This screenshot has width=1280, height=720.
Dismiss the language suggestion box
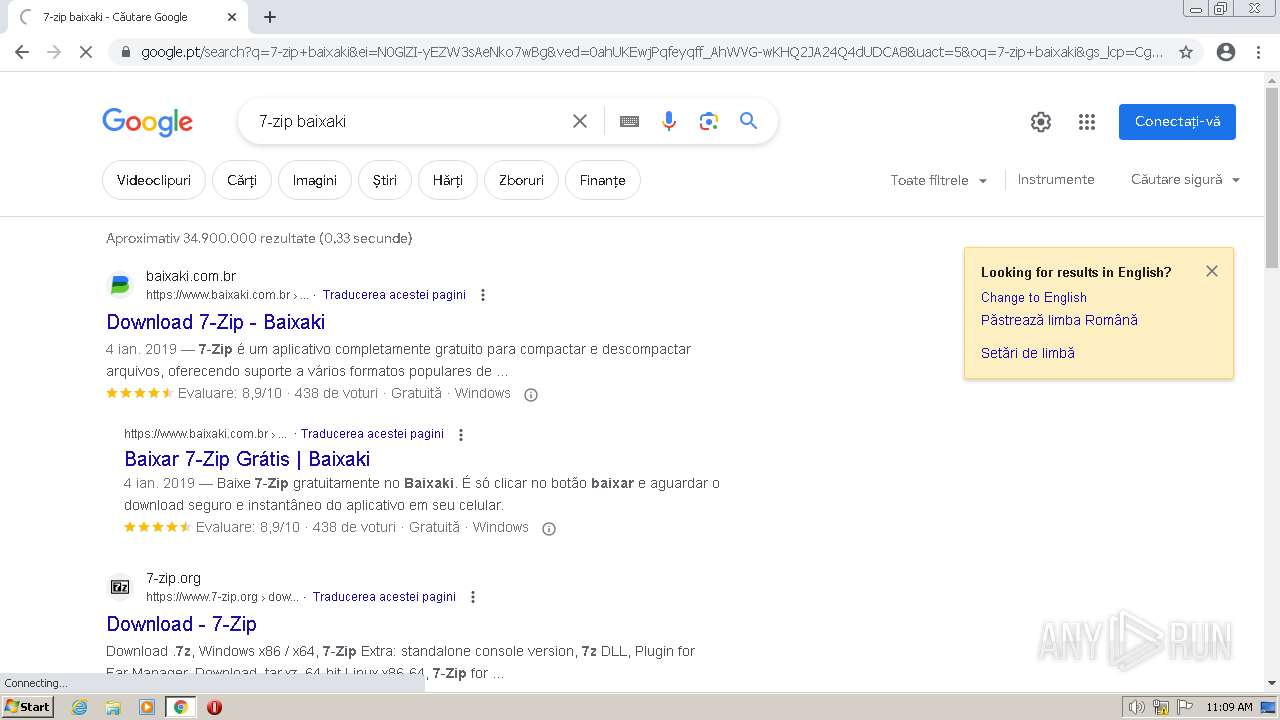tap(1212, 271)
